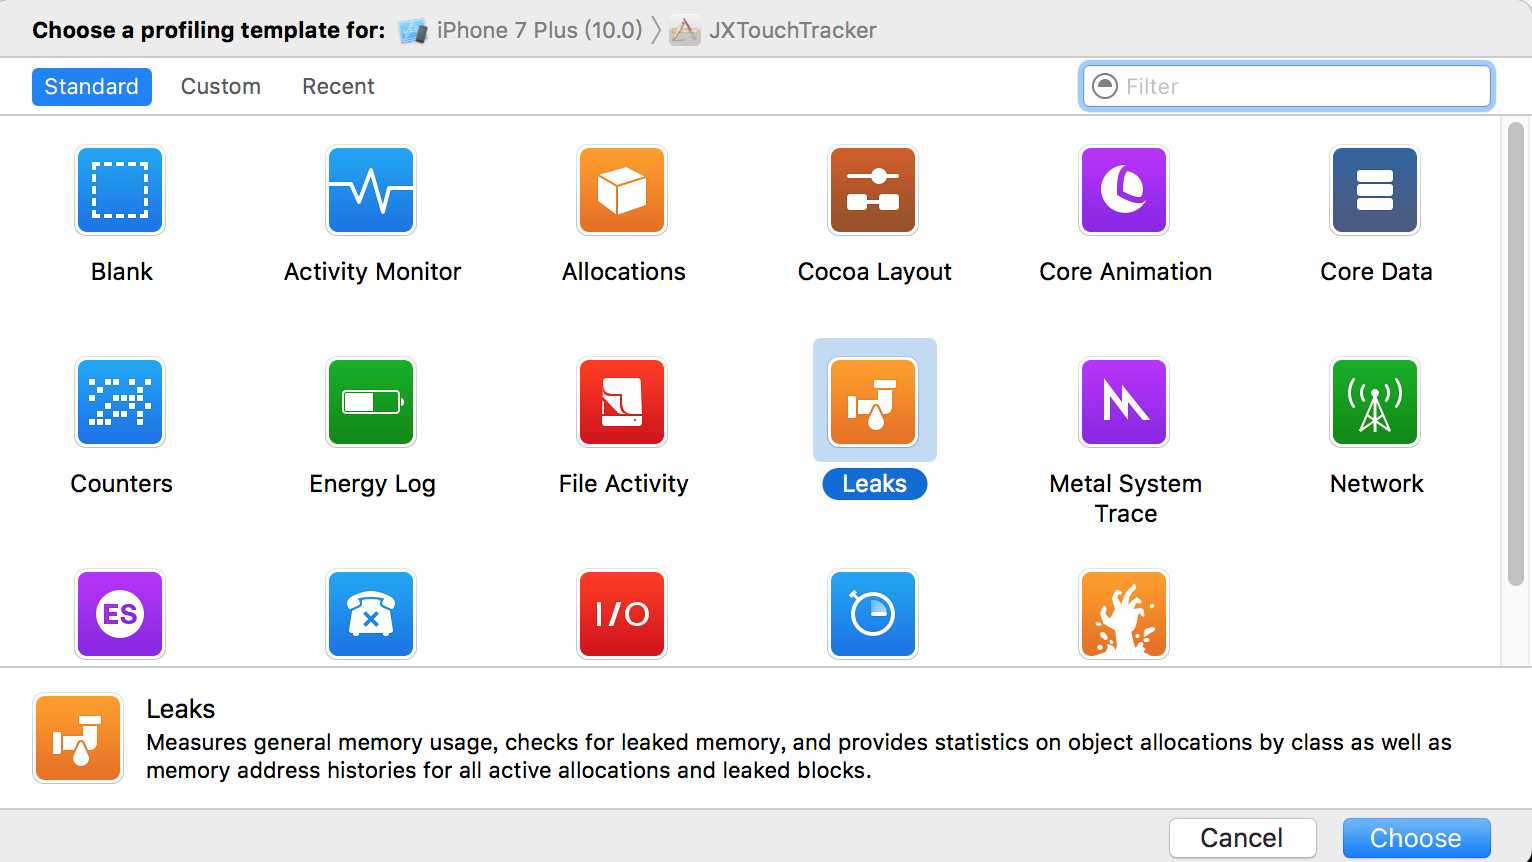This screenshot has width=1532, height=862.
Task: Select the red I/O template icon
Action: click(622, 614)
